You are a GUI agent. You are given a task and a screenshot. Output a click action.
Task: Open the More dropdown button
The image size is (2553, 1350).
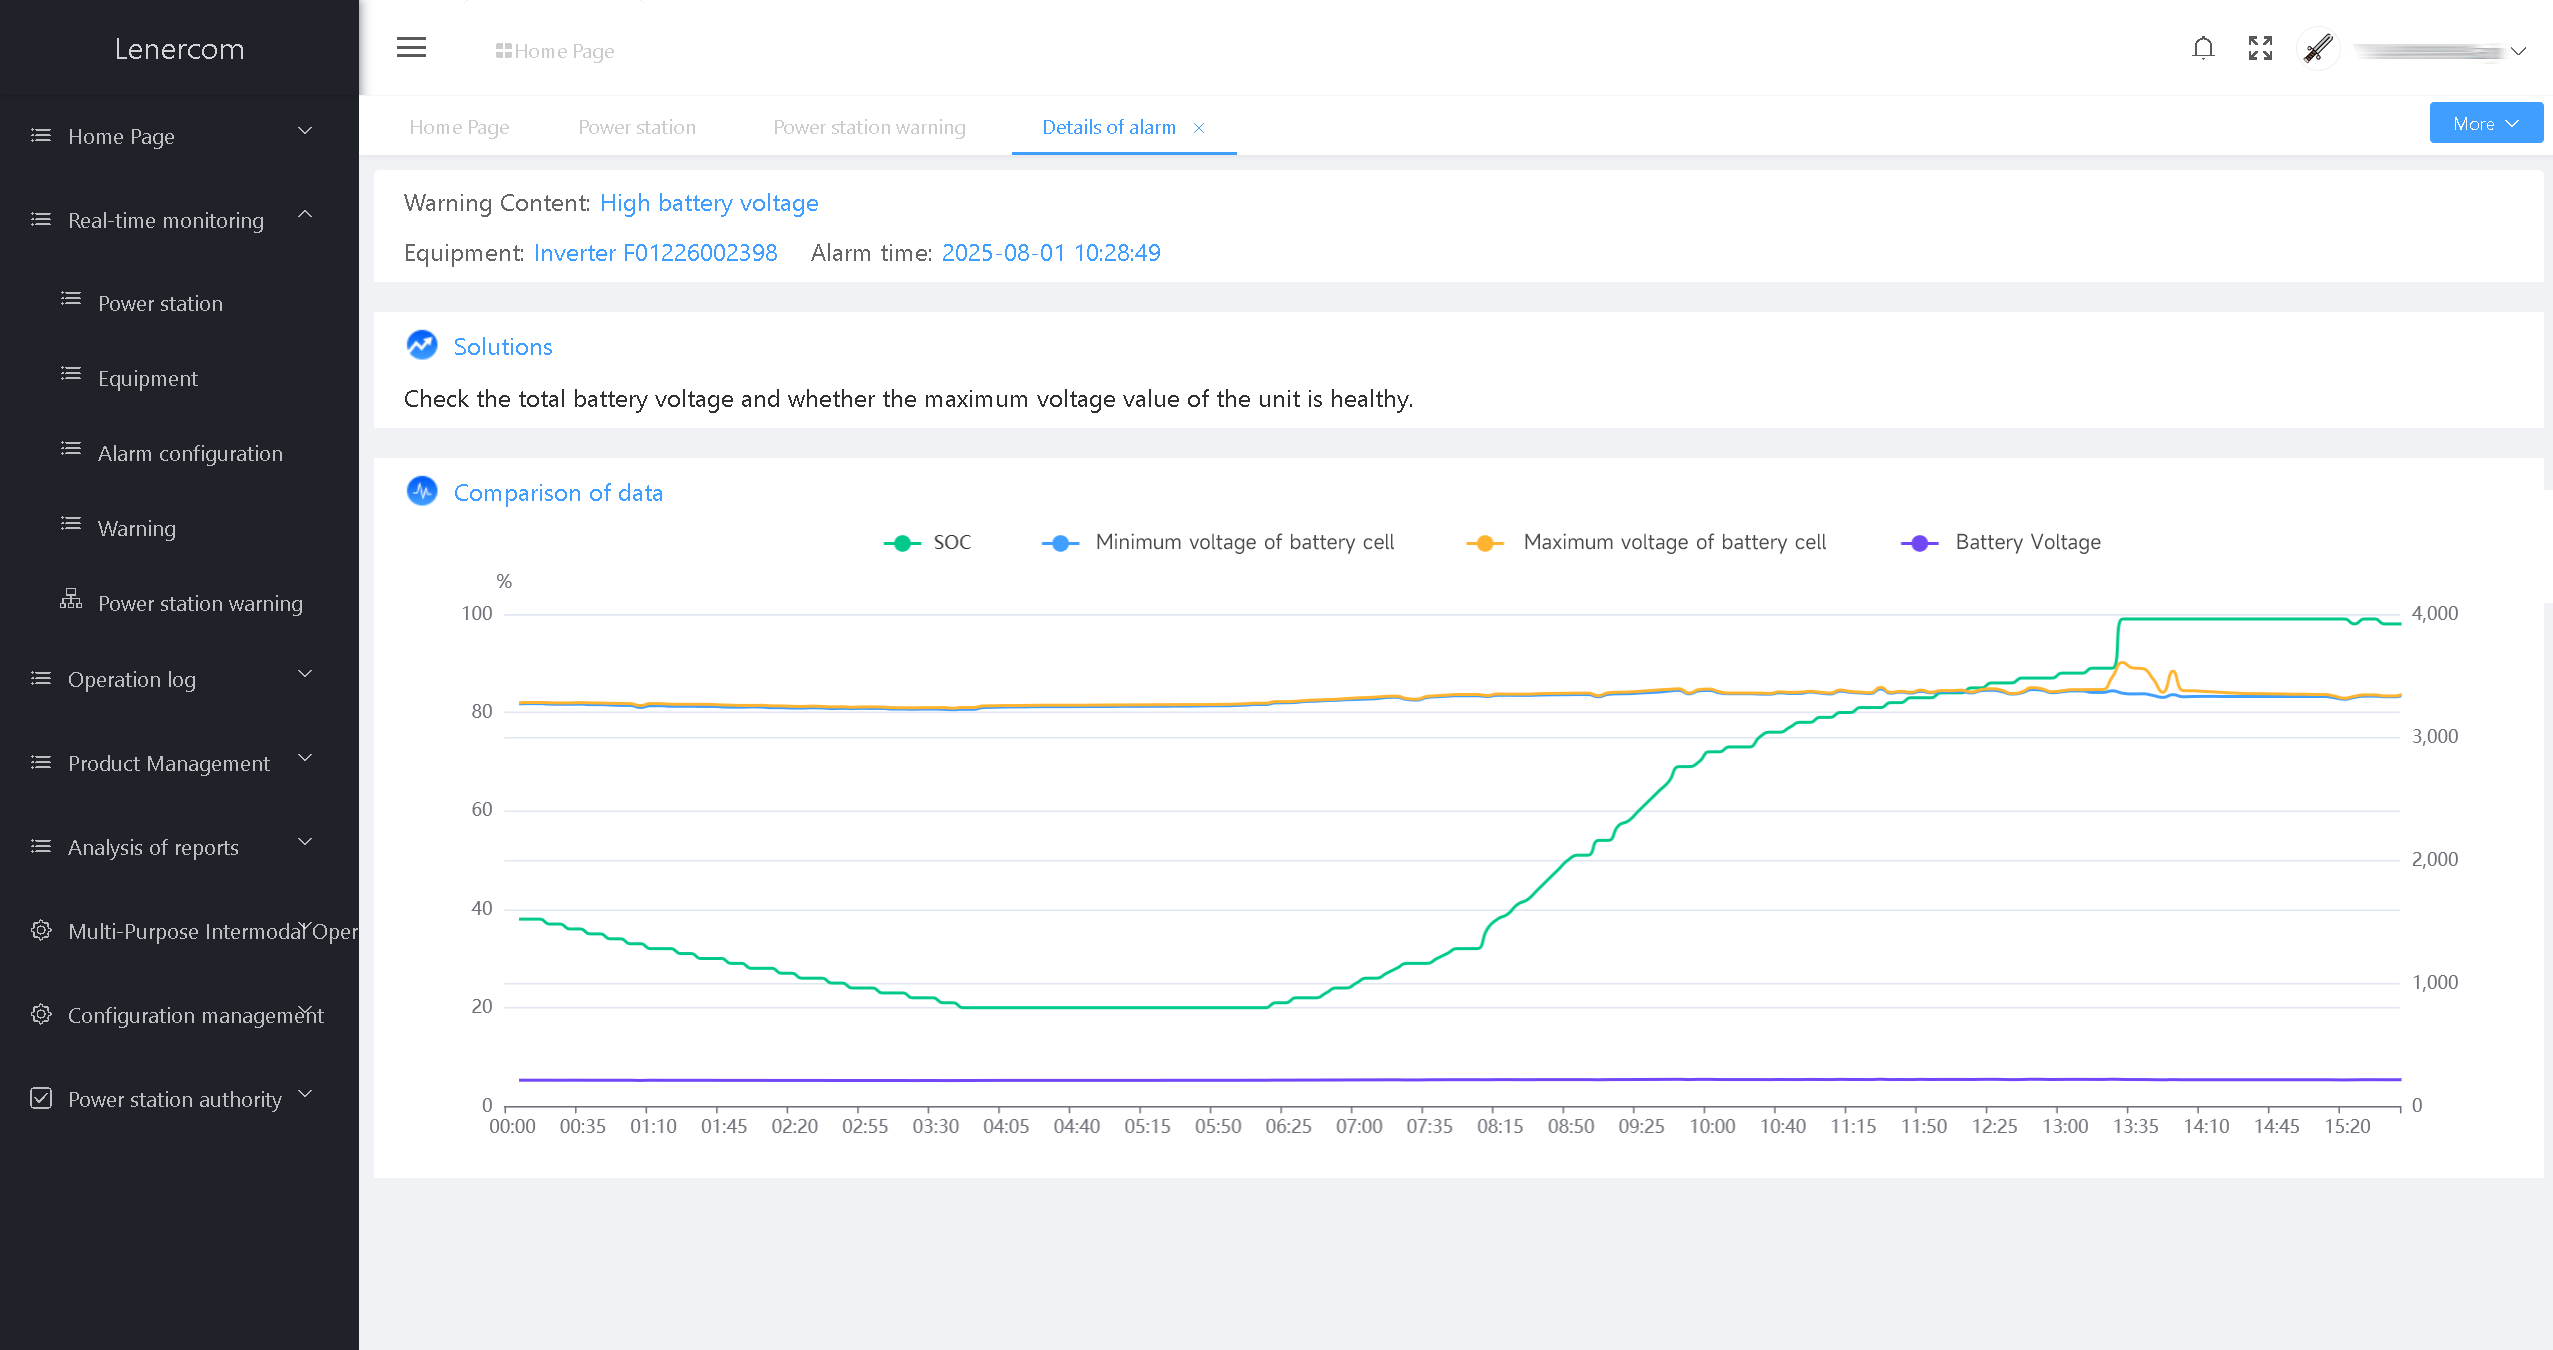2485,123
